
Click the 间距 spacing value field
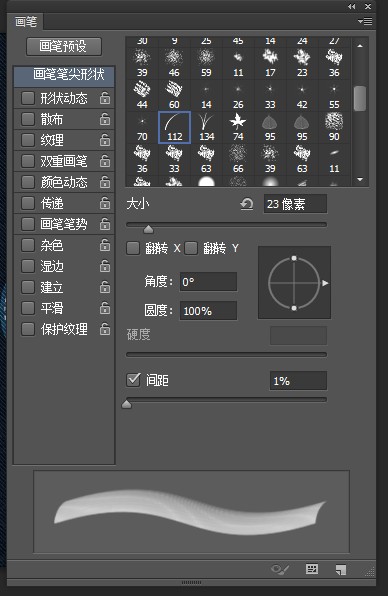click(x=298, y=380)
